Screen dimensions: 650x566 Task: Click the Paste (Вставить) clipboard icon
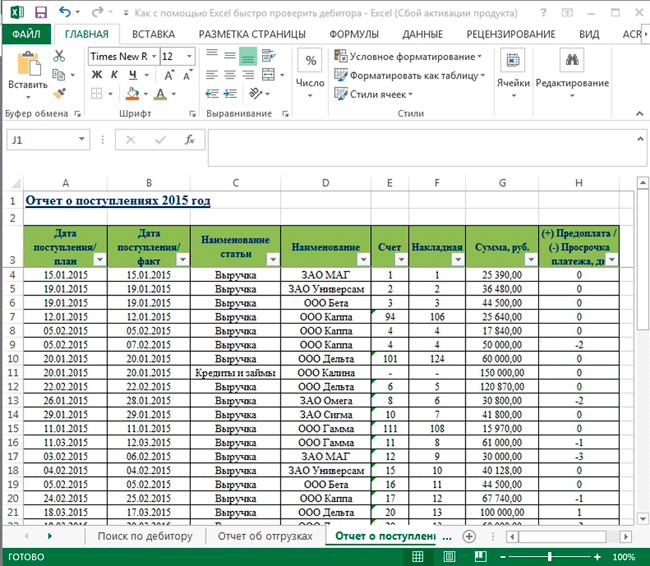[28, 63]
